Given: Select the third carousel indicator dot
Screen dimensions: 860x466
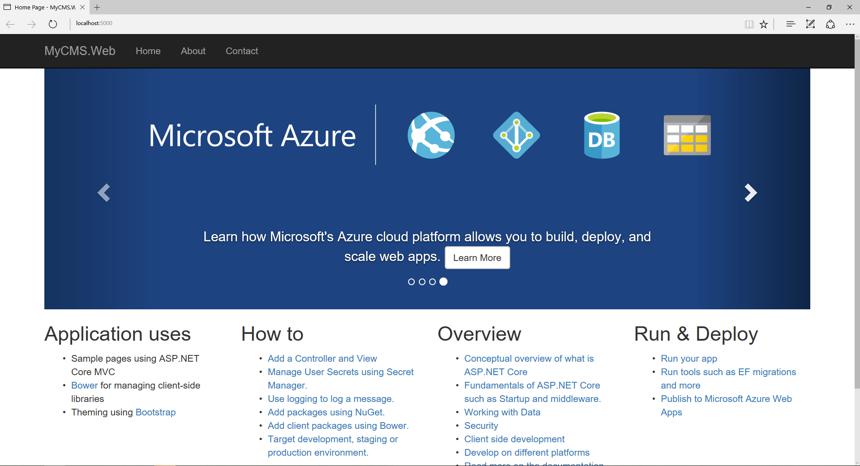Looking at the screenshot, I should 432,282.
